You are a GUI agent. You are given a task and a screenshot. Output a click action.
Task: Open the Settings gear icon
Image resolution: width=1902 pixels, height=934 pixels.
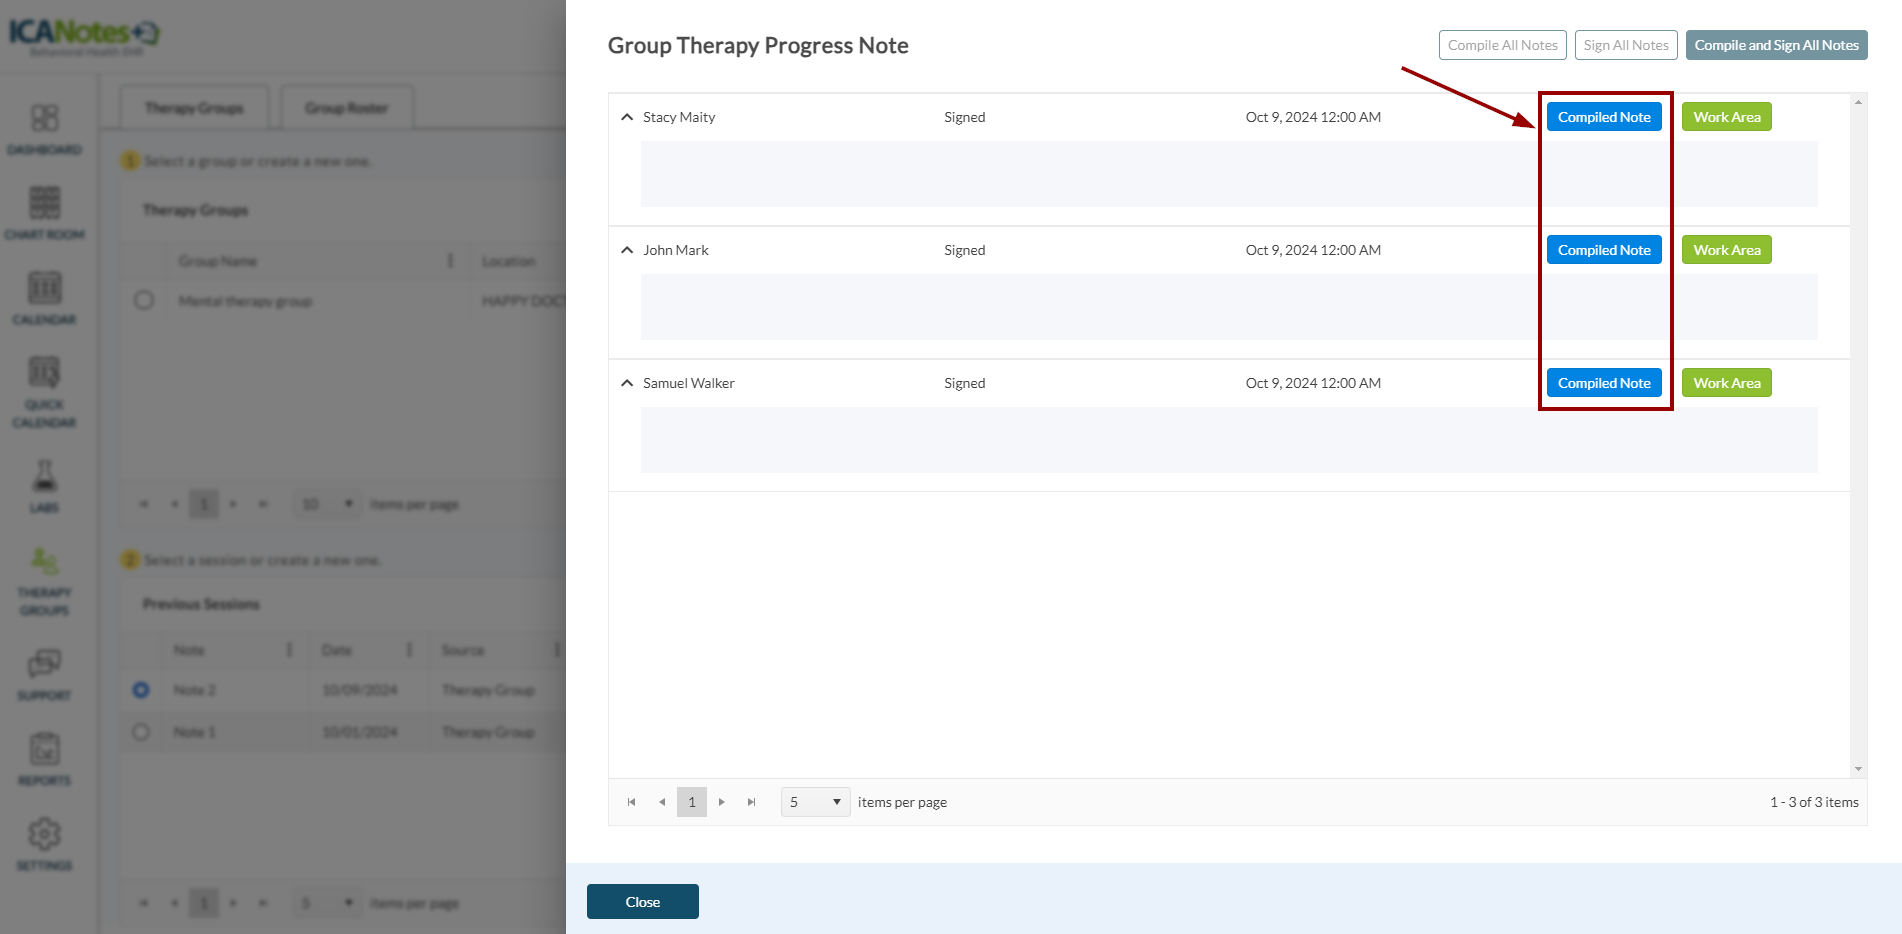(44, 834)
